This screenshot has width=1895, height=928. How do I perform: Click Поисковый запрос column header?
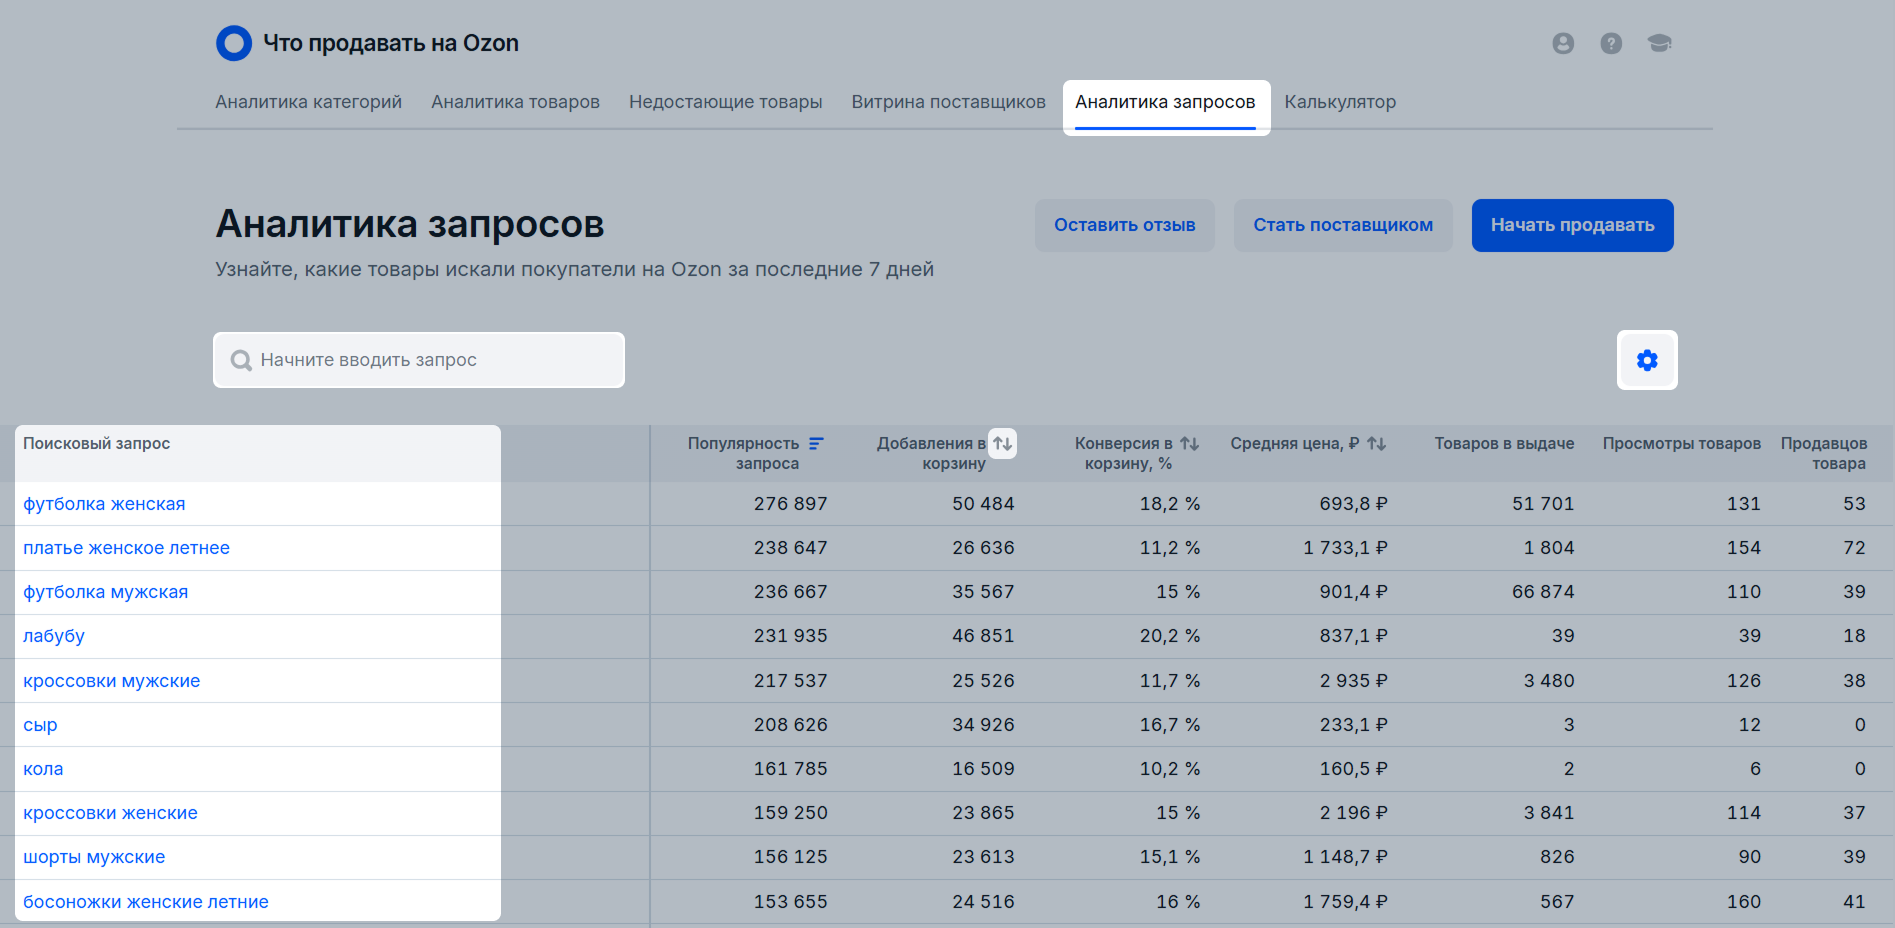coord(96,443)
